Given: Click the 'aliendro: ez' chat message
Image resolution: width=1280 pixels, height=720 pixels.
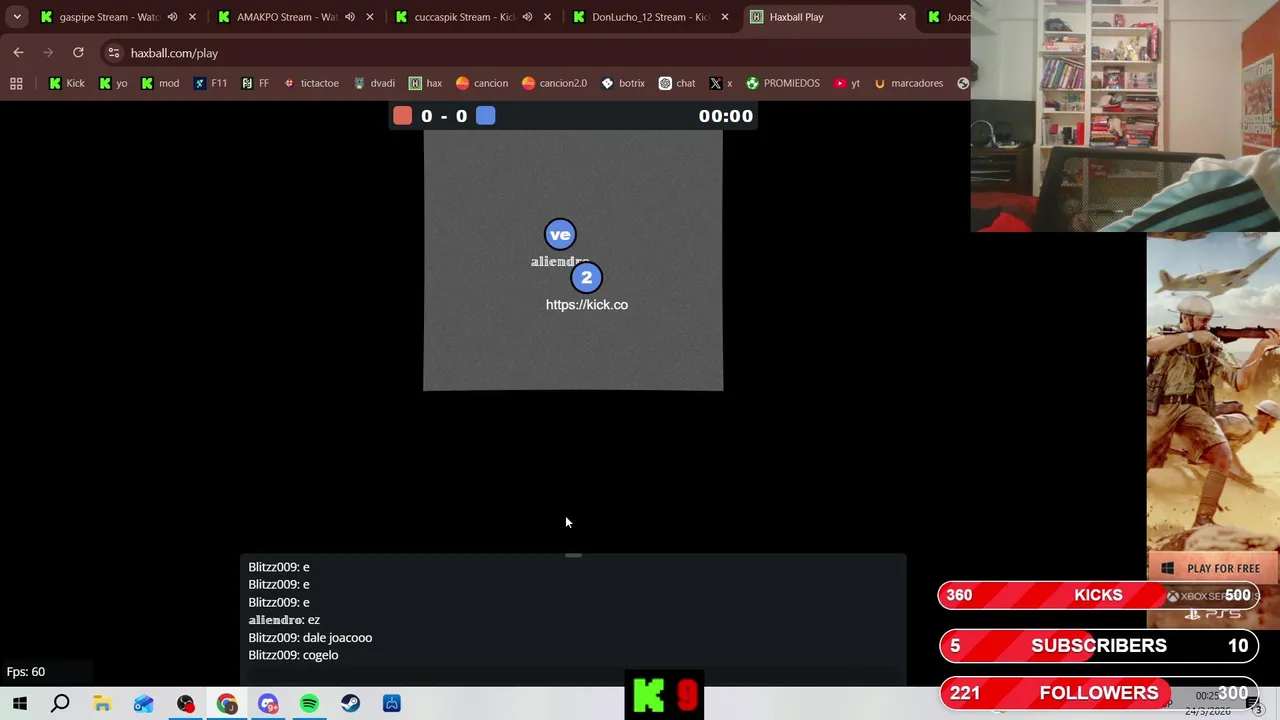Looking at the screenshot, I should coord(284,620).
